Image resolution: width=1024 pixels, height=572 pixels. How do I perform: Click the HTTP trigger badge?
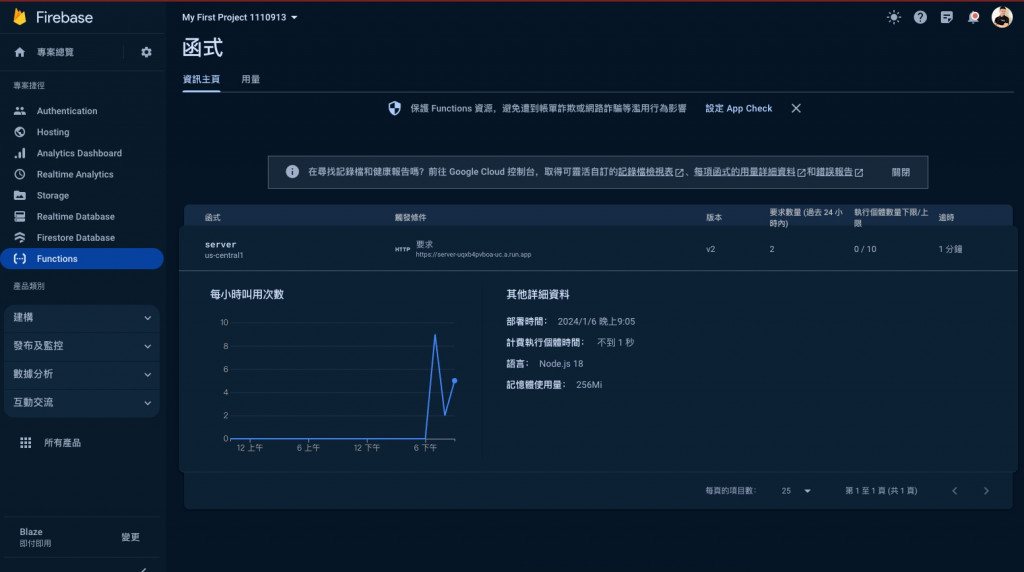click(402, 249)
